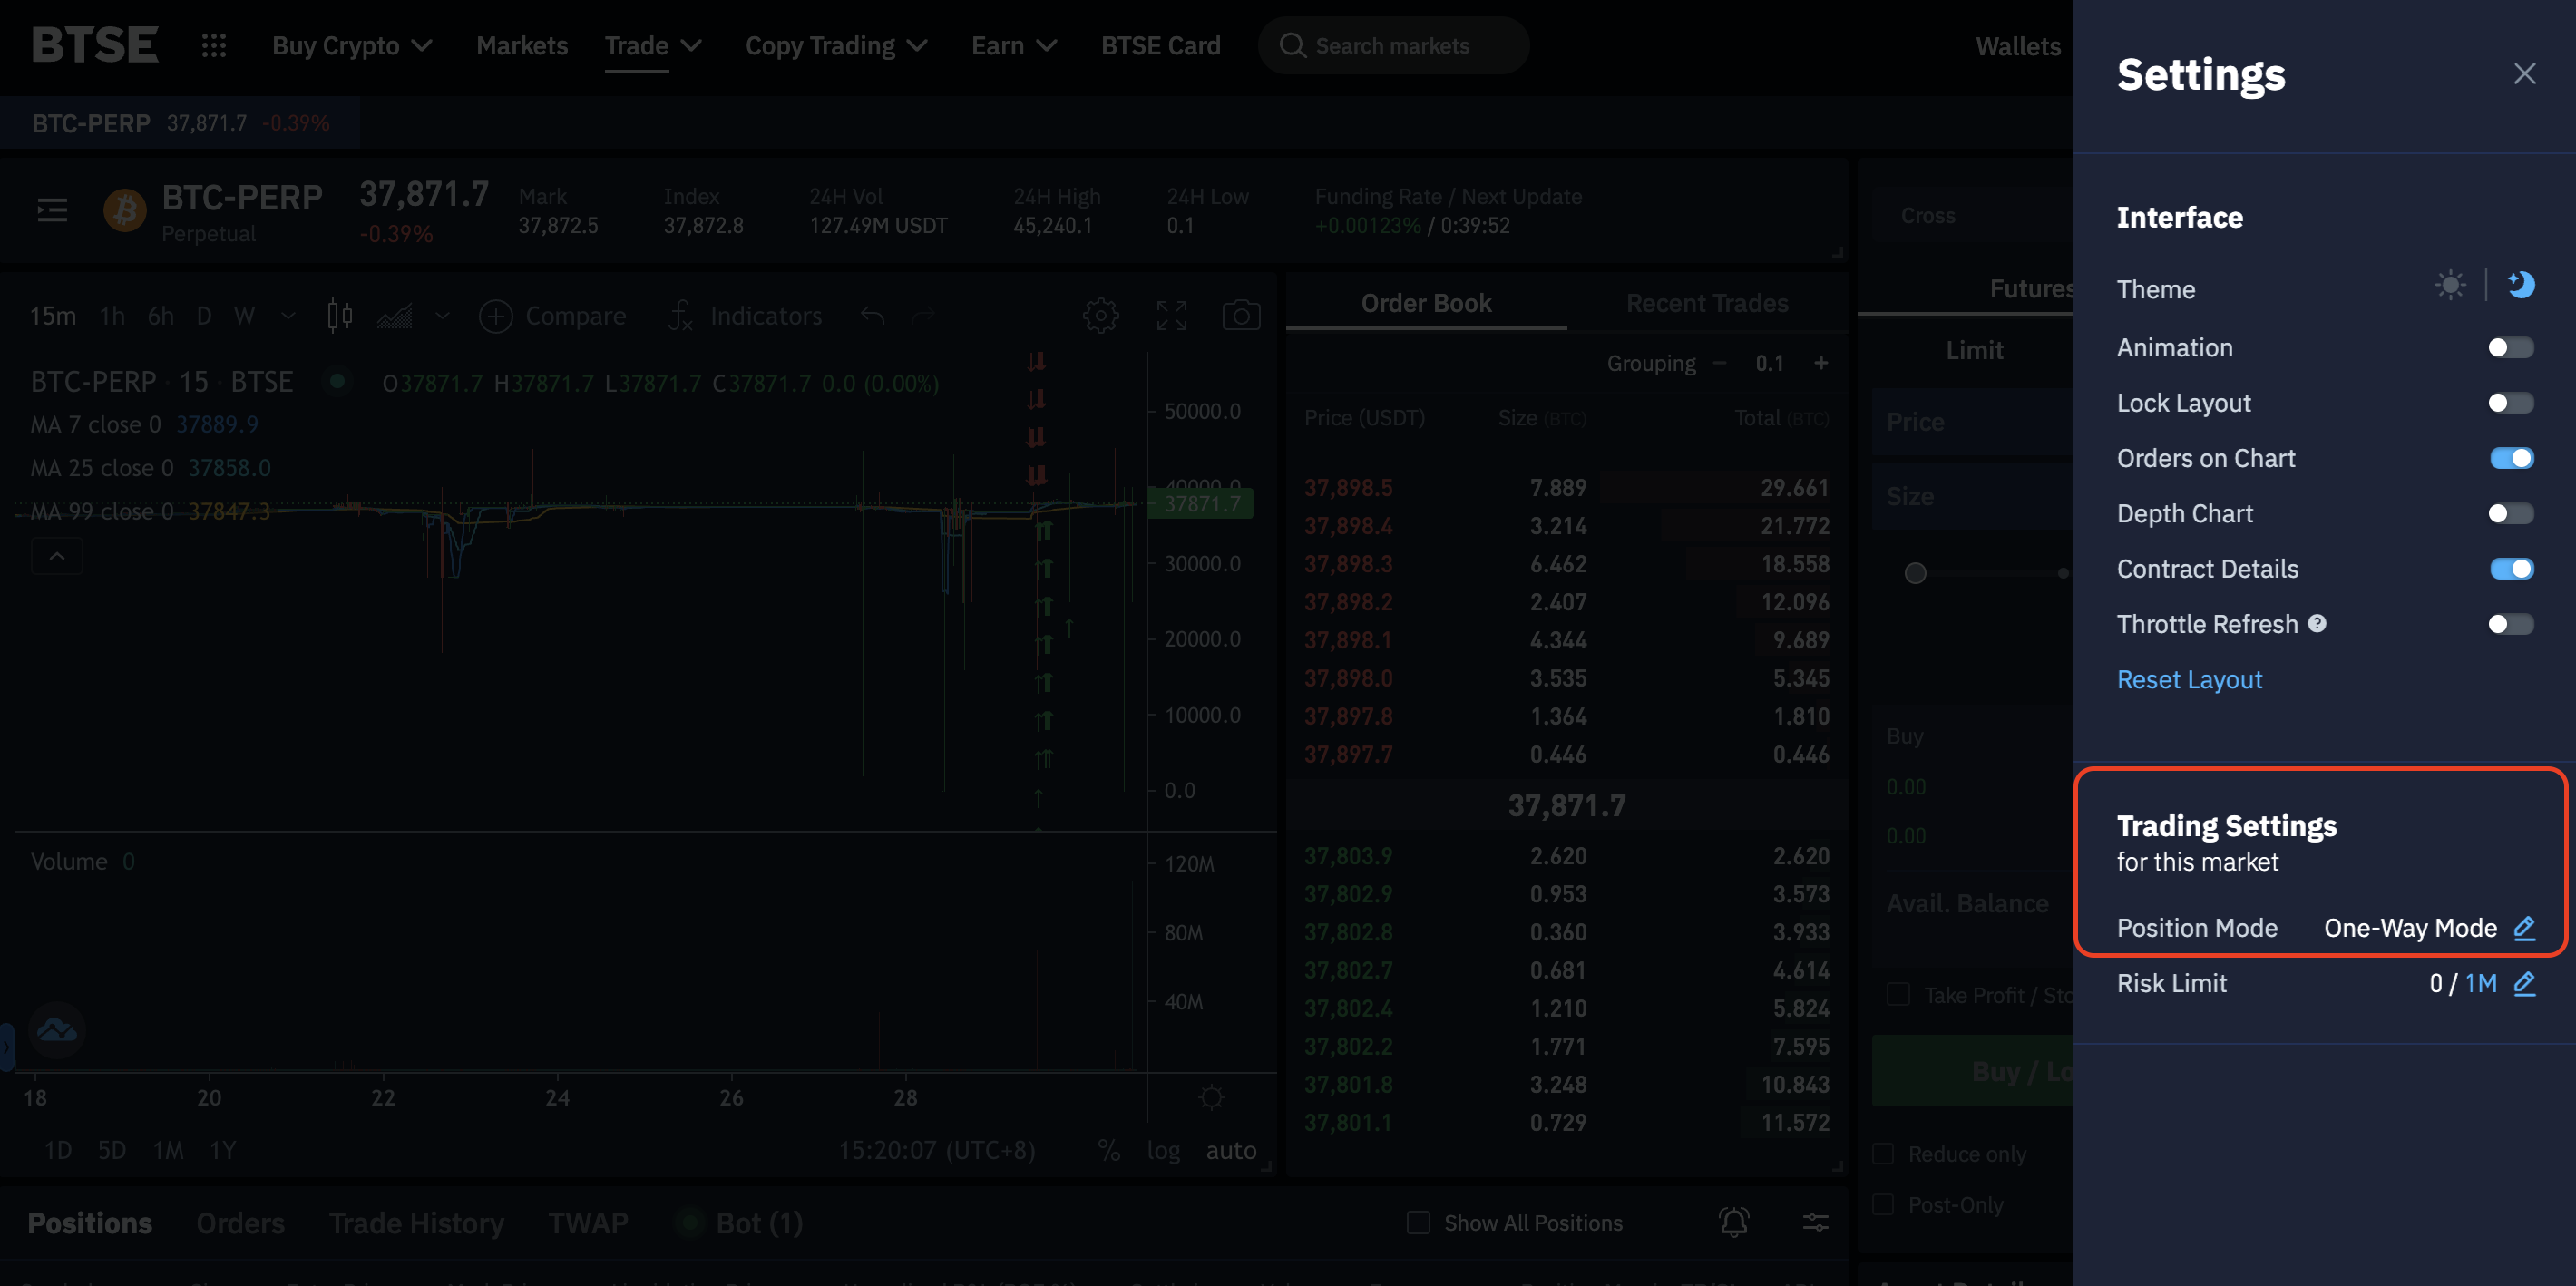2576x1286 pixels.
Task: Click Throttle Refresh help icon
Action: coord(2317,624)
